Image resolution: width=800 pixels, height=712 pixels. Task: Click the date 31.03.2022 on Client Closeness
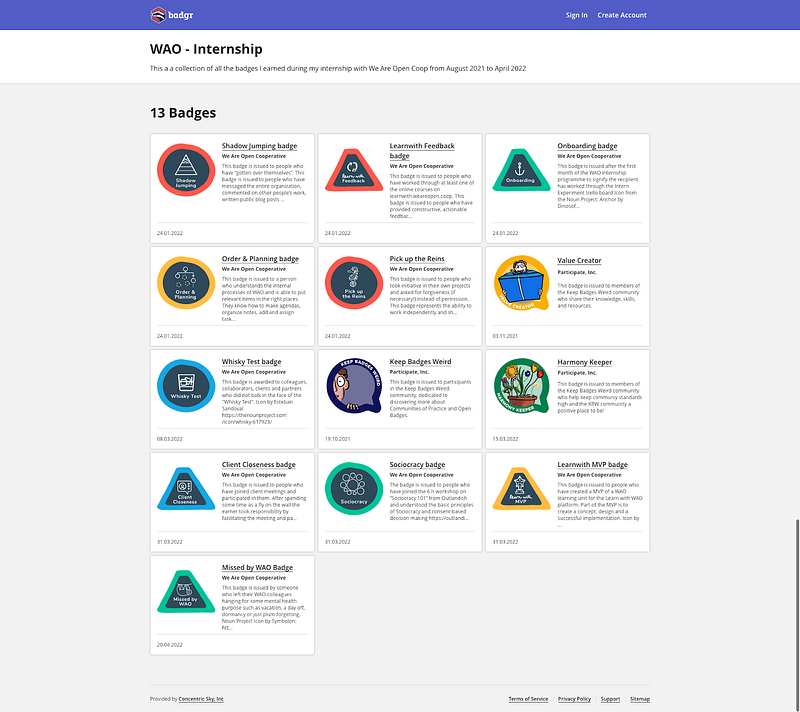[x=169, y=542]
